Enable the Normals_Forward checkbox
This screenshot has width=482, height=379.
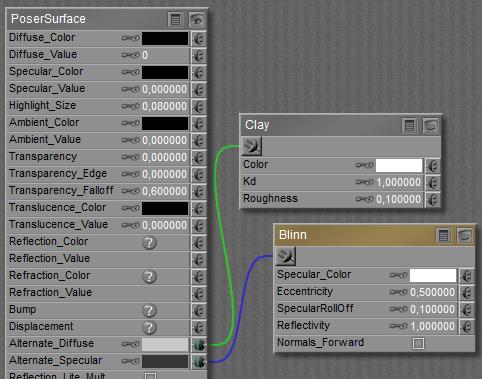[x=418, y=343]
